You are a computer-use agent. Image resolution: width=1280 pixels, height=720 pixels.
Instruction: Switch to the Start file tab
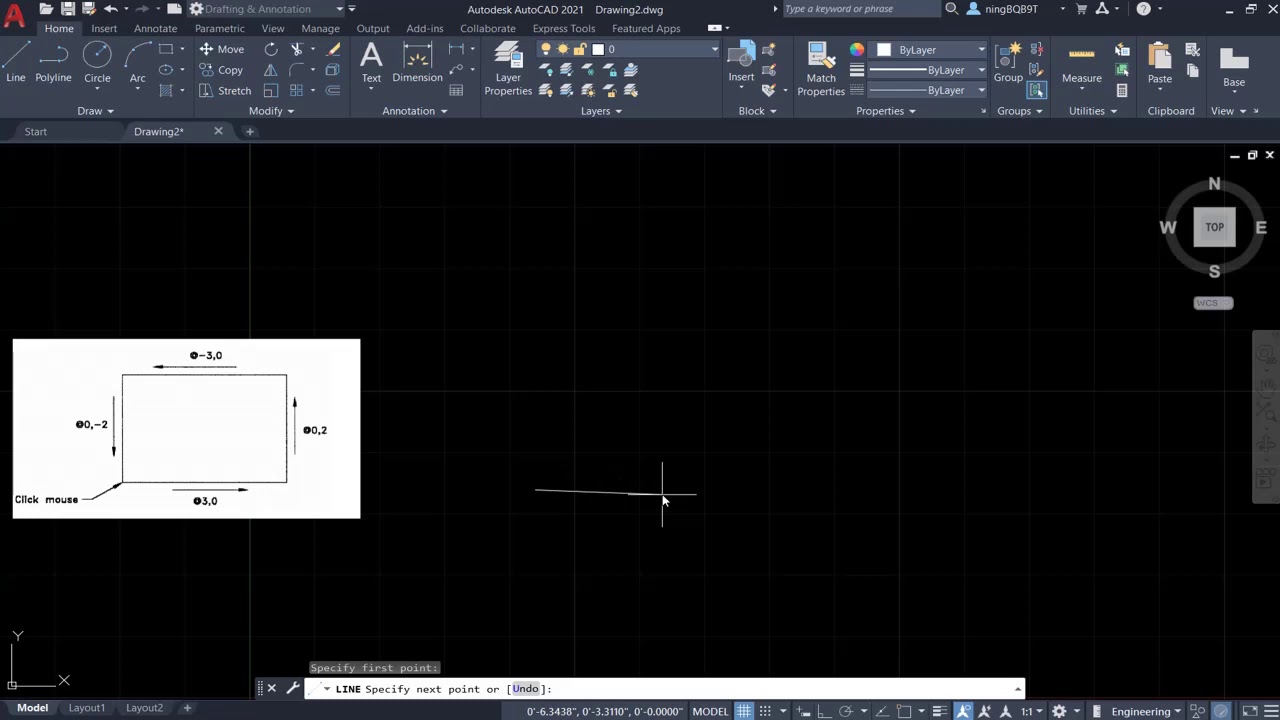click(x=36, y=131)
